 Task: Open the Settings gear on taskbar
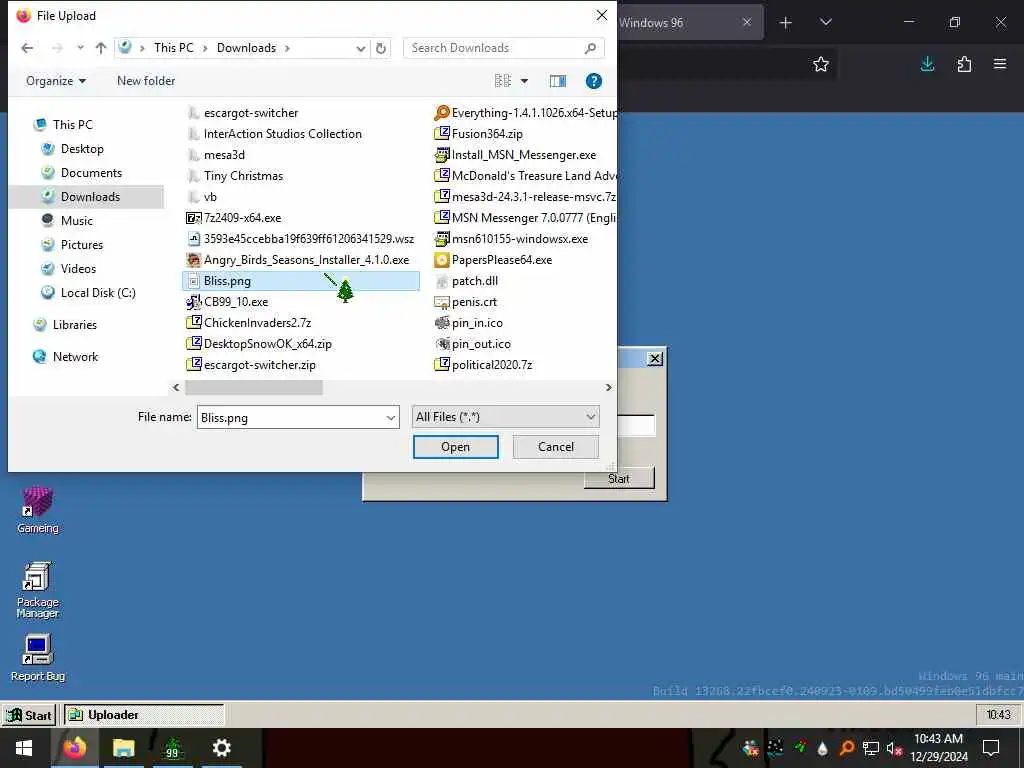(221, 748)
